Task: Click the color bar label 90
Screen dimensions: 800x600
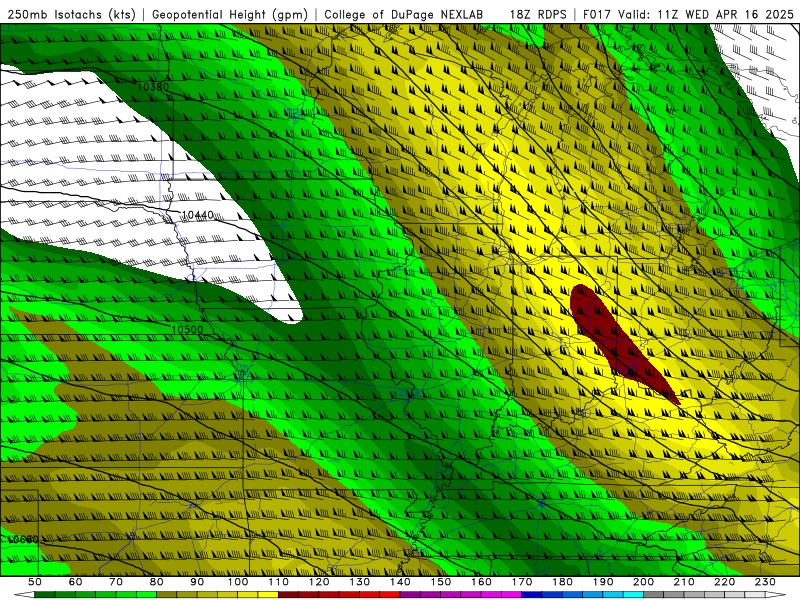Action: point(197,582)
